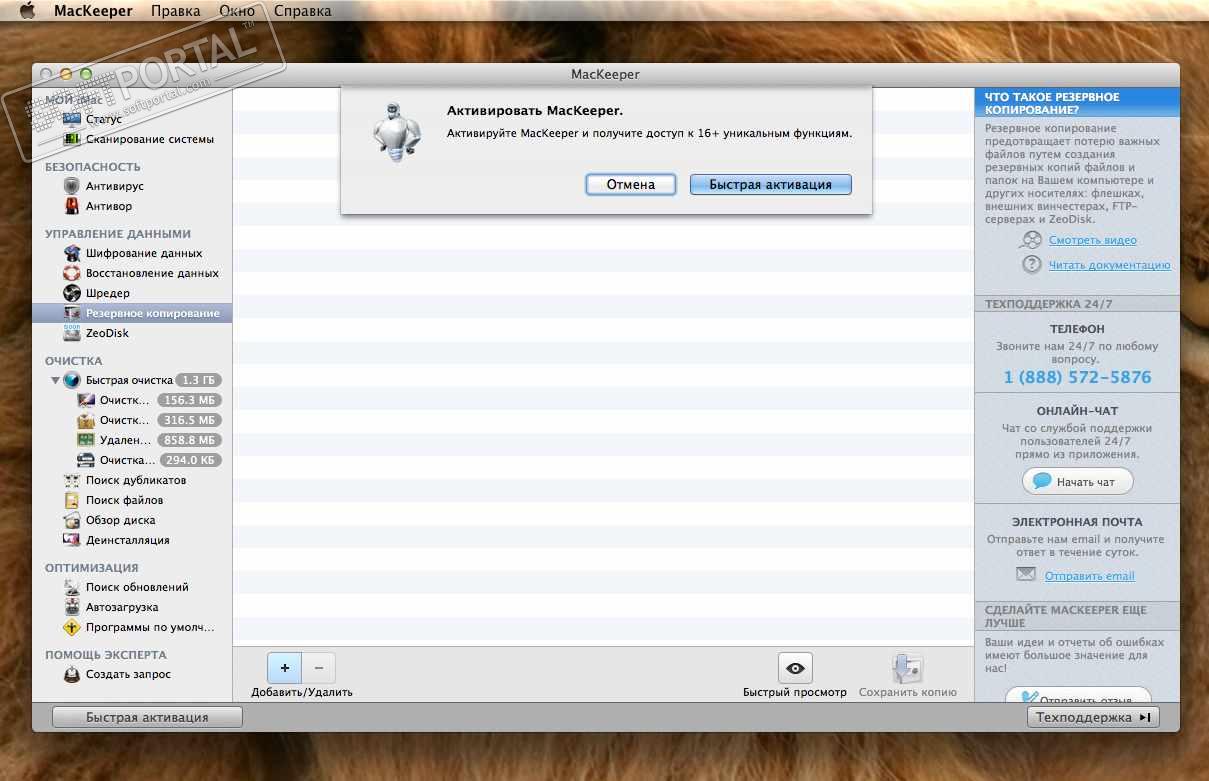1209x781 pixels.
Task: Open the Смотреть видео link
Action: point(1092,240)
